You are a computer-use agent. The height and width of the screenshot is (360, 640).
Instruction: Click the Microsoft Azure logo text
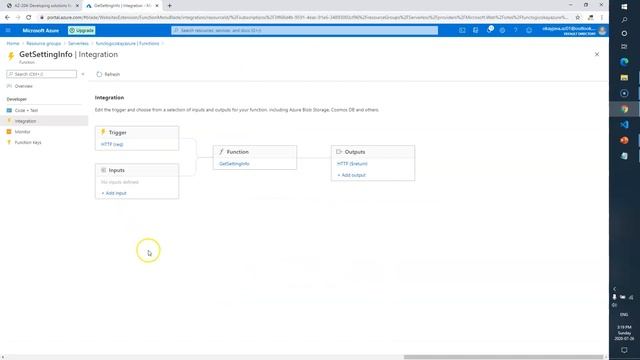point(40,31)
